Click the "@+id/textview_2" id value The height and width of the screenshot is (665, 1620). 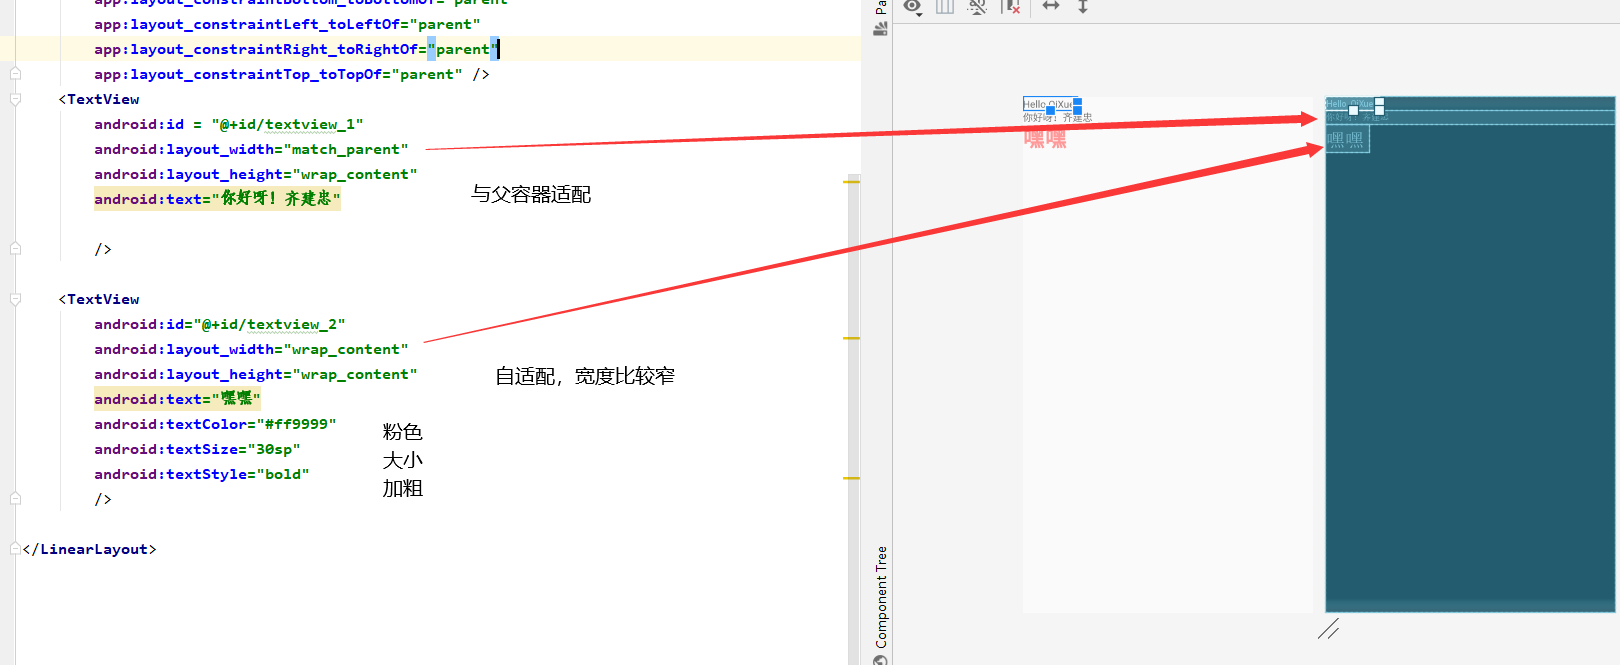click(x=269, y=324)
